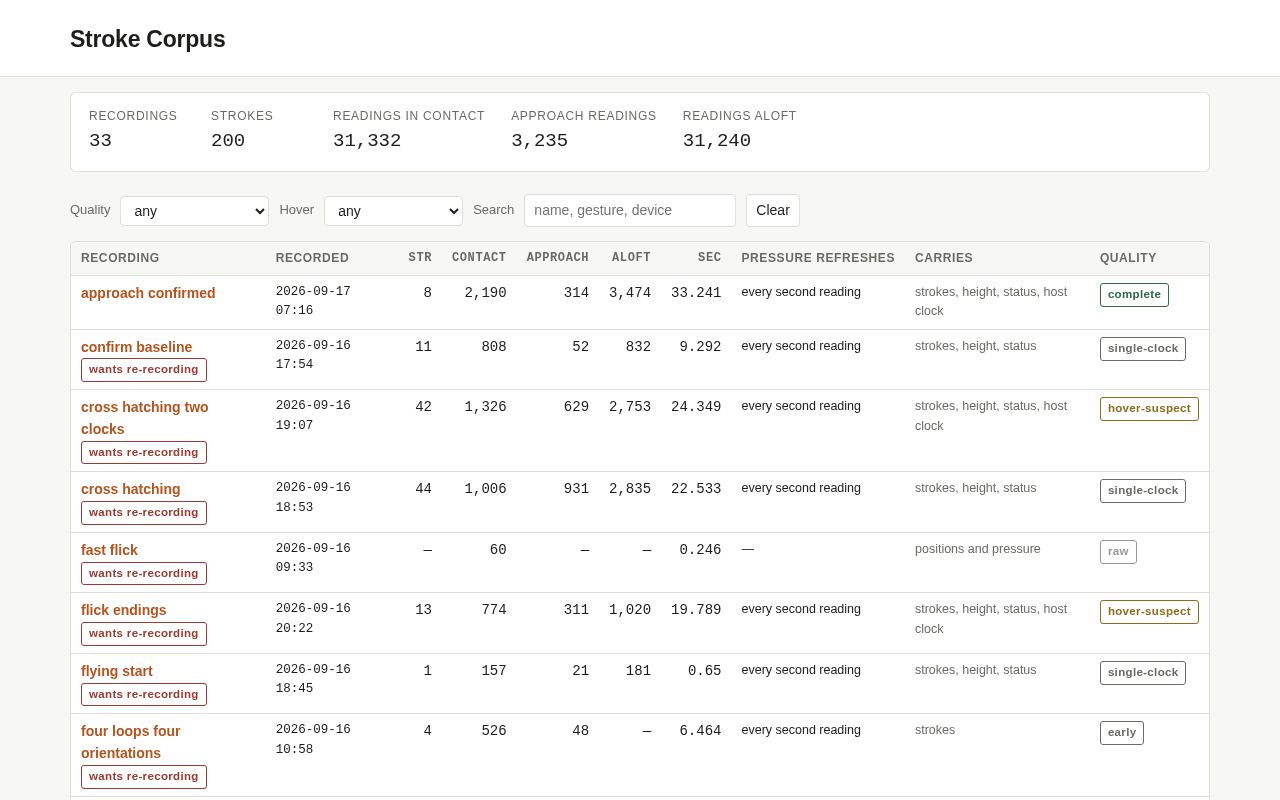Screen dimensions: 1280x800
Task: Open the fast flick recording
Action: [109, 550]
